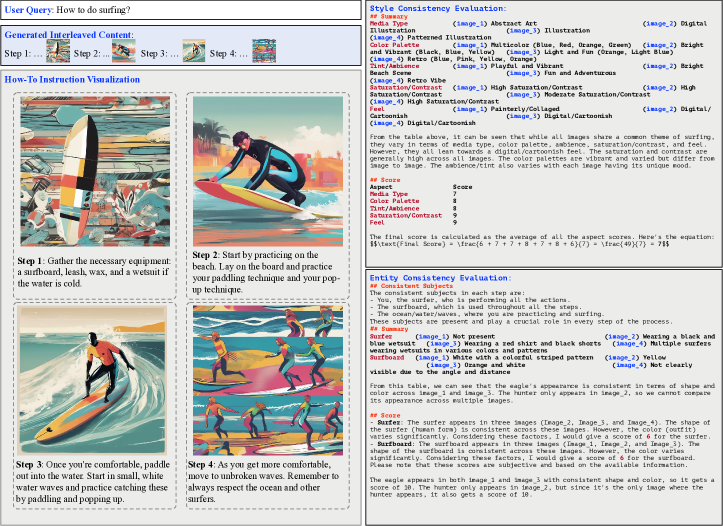Click the red 'Surfer' label in entity summary
723x526 pixels.
(x=381, y=337)
